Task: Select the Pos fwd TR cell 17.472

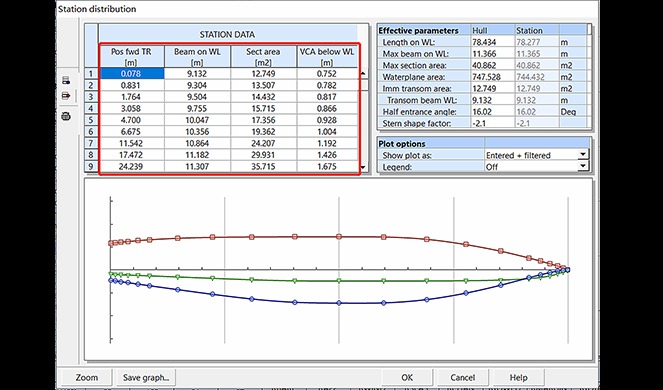Action: 132,155
